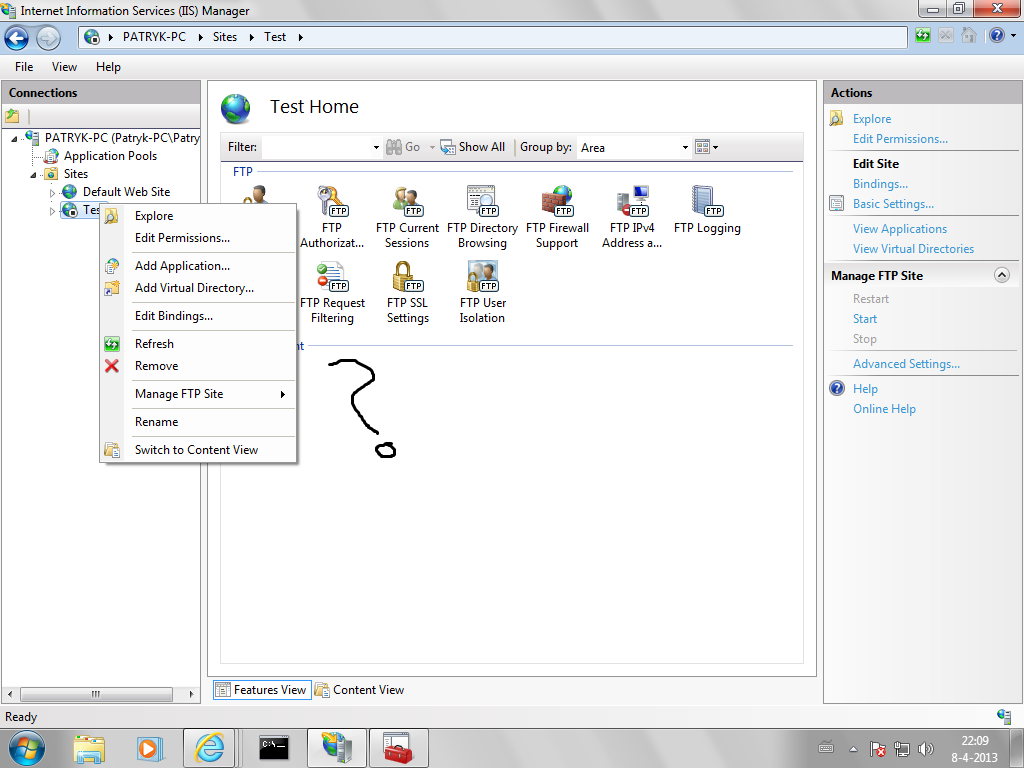This screenshot has width=1024, height=768.
Task: Click the Sites breadcrumb in address bar
Action: (x=225, y=37)
